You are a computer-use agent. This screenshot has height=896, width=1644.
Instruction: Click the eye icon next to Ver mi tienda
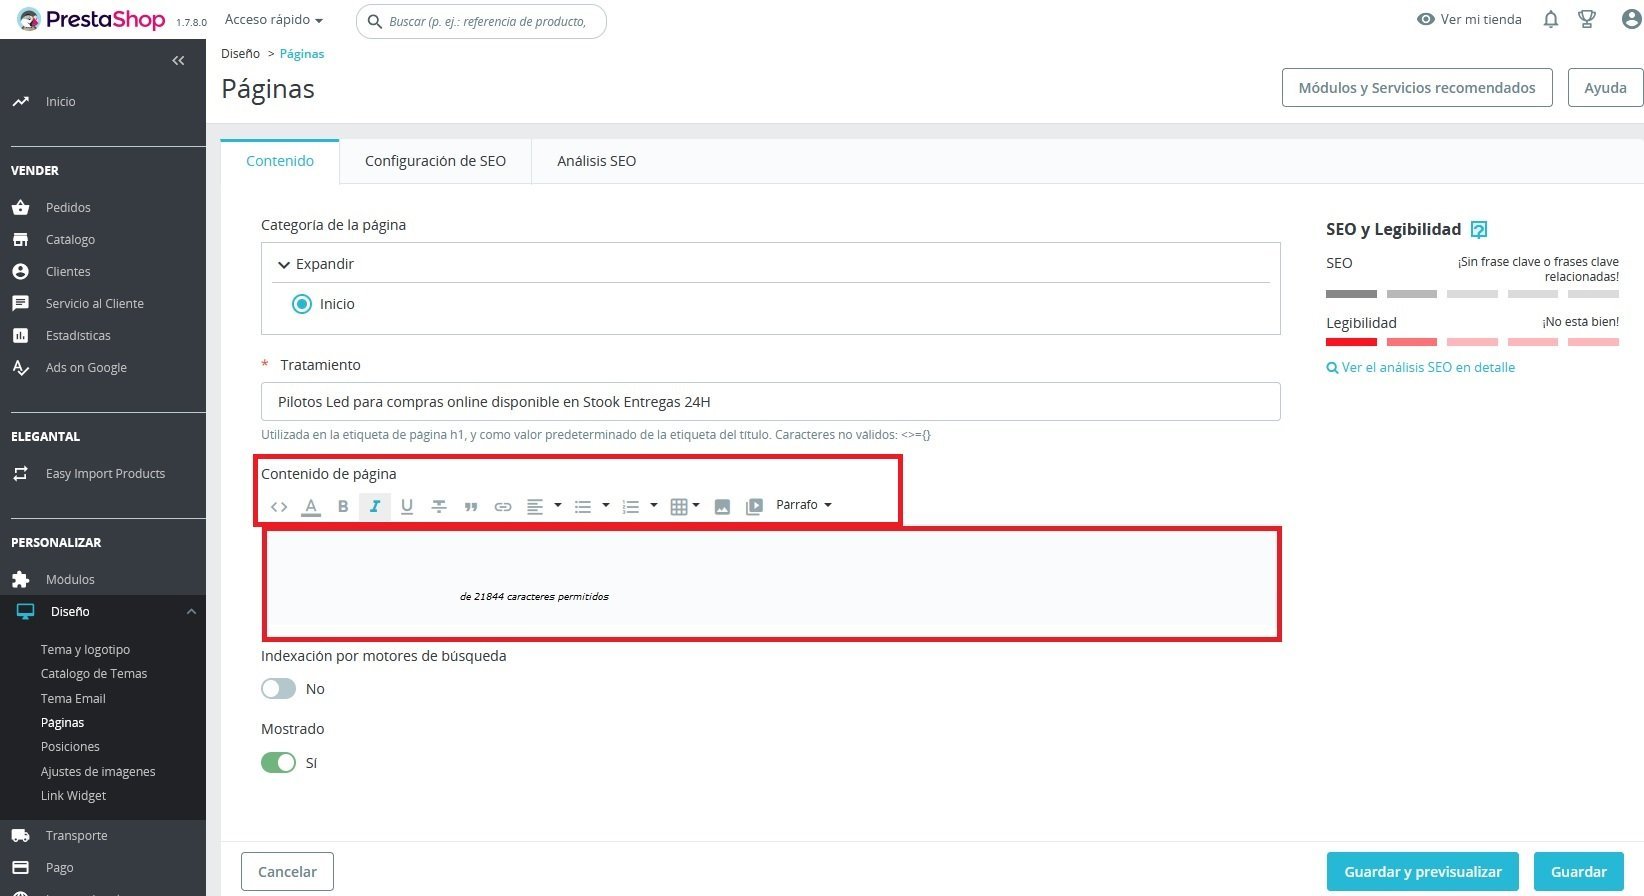click(1426, 19)
